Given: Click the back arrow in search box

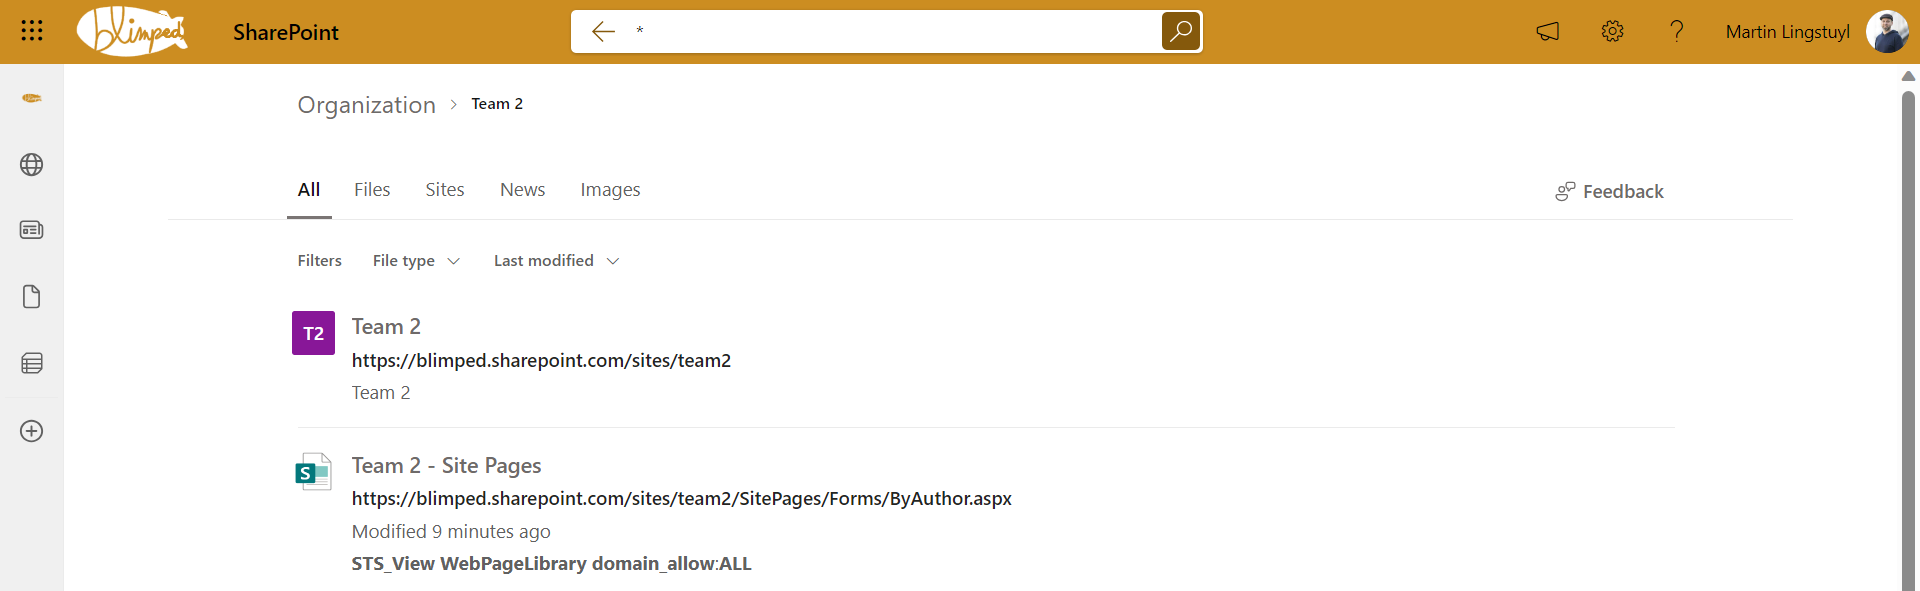Looking at the screenshot, I should [603, 32].
